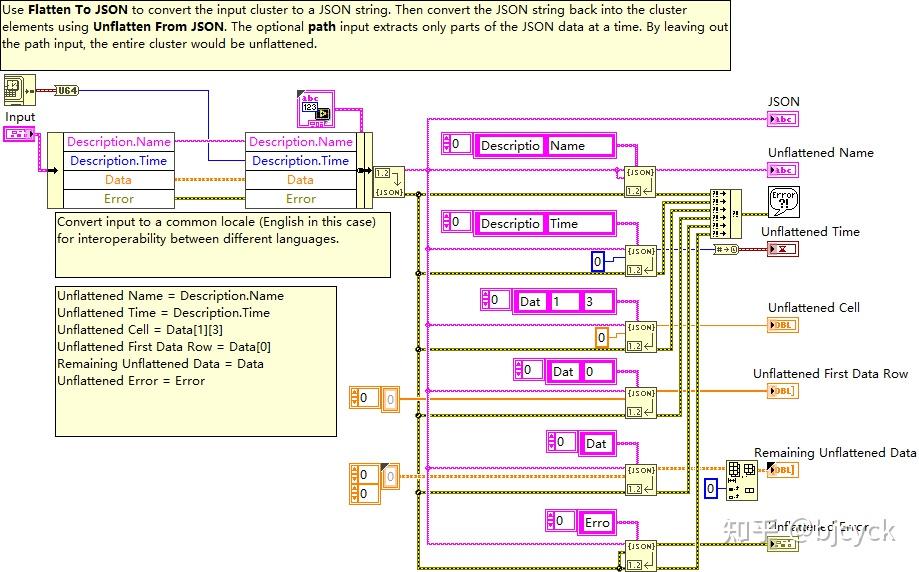This screenshot has width=919, height=572.
Task: Select Description.Name in the Unbundle By Name
Action: click(118, 142)
